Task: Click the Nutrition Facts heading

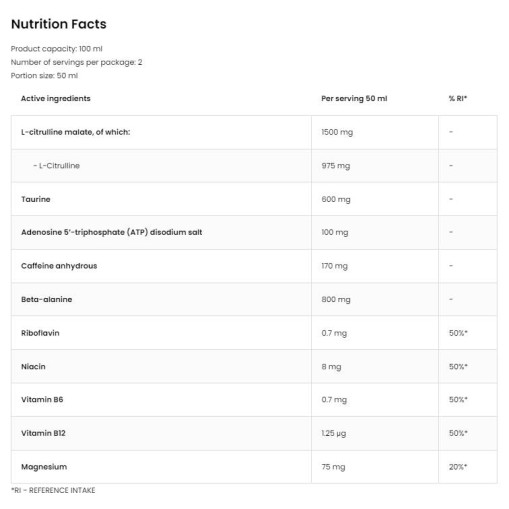Action: [59, 24]
